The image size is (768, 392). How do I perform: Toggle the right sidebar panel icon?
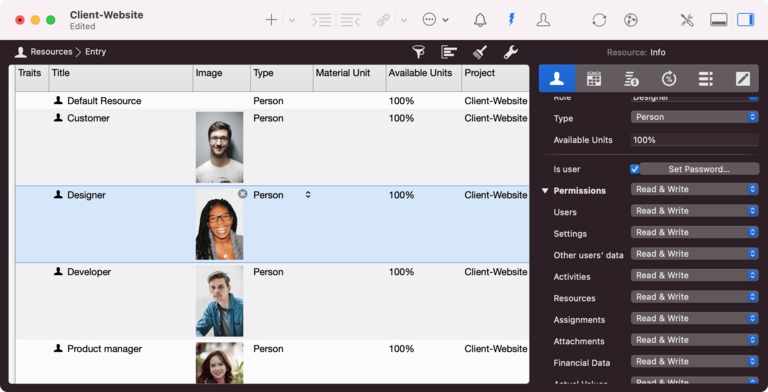coord(745,20)
